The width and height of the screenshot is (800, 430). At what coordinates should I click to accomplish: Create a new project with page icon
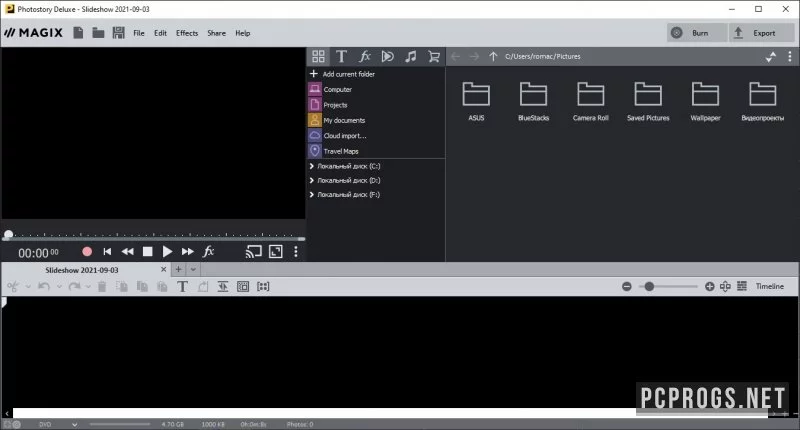[78, 33]
